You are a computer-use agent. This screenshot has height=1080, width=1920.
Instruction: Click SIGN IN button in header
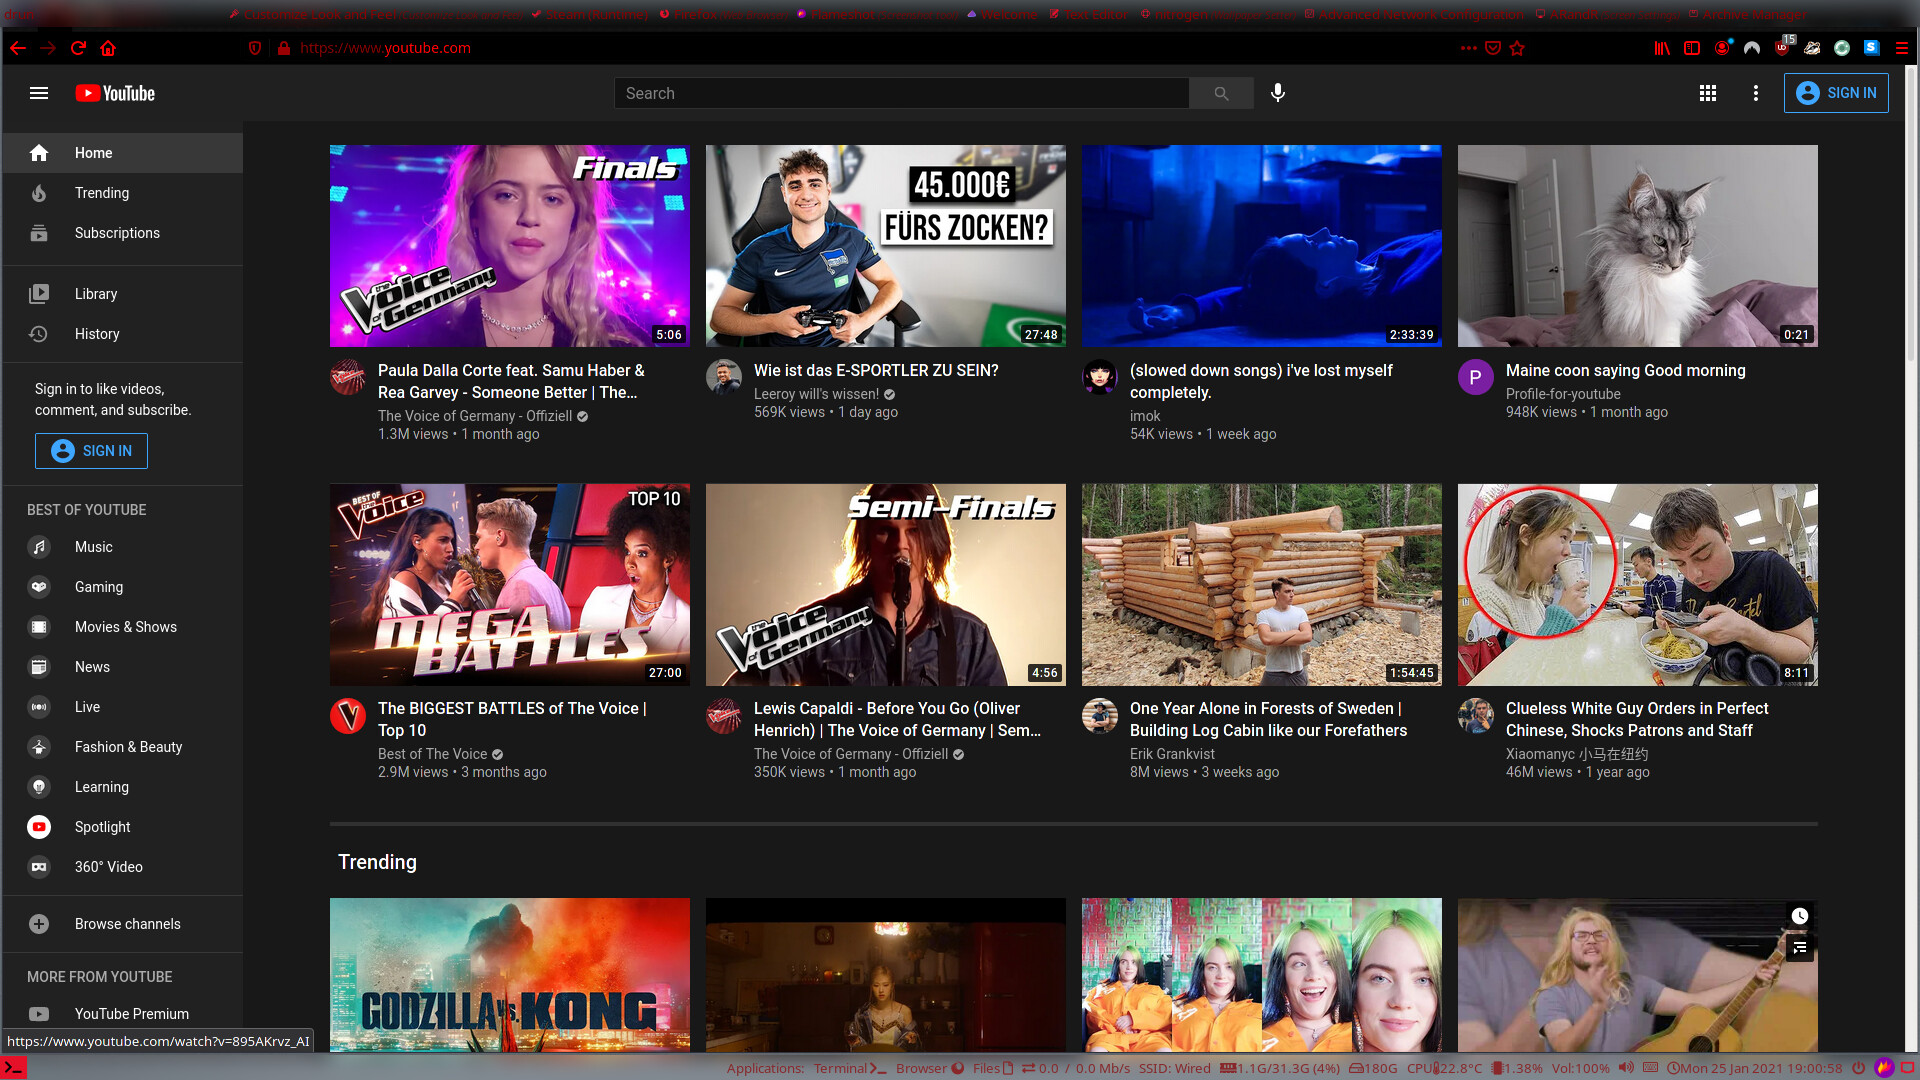[1836, 93]
